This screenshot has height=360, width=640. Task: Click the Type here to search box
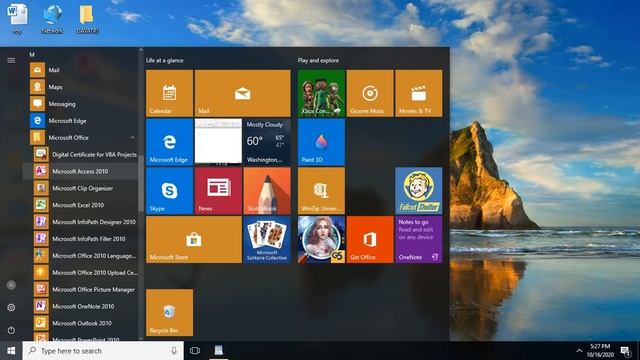click(103, 351)
